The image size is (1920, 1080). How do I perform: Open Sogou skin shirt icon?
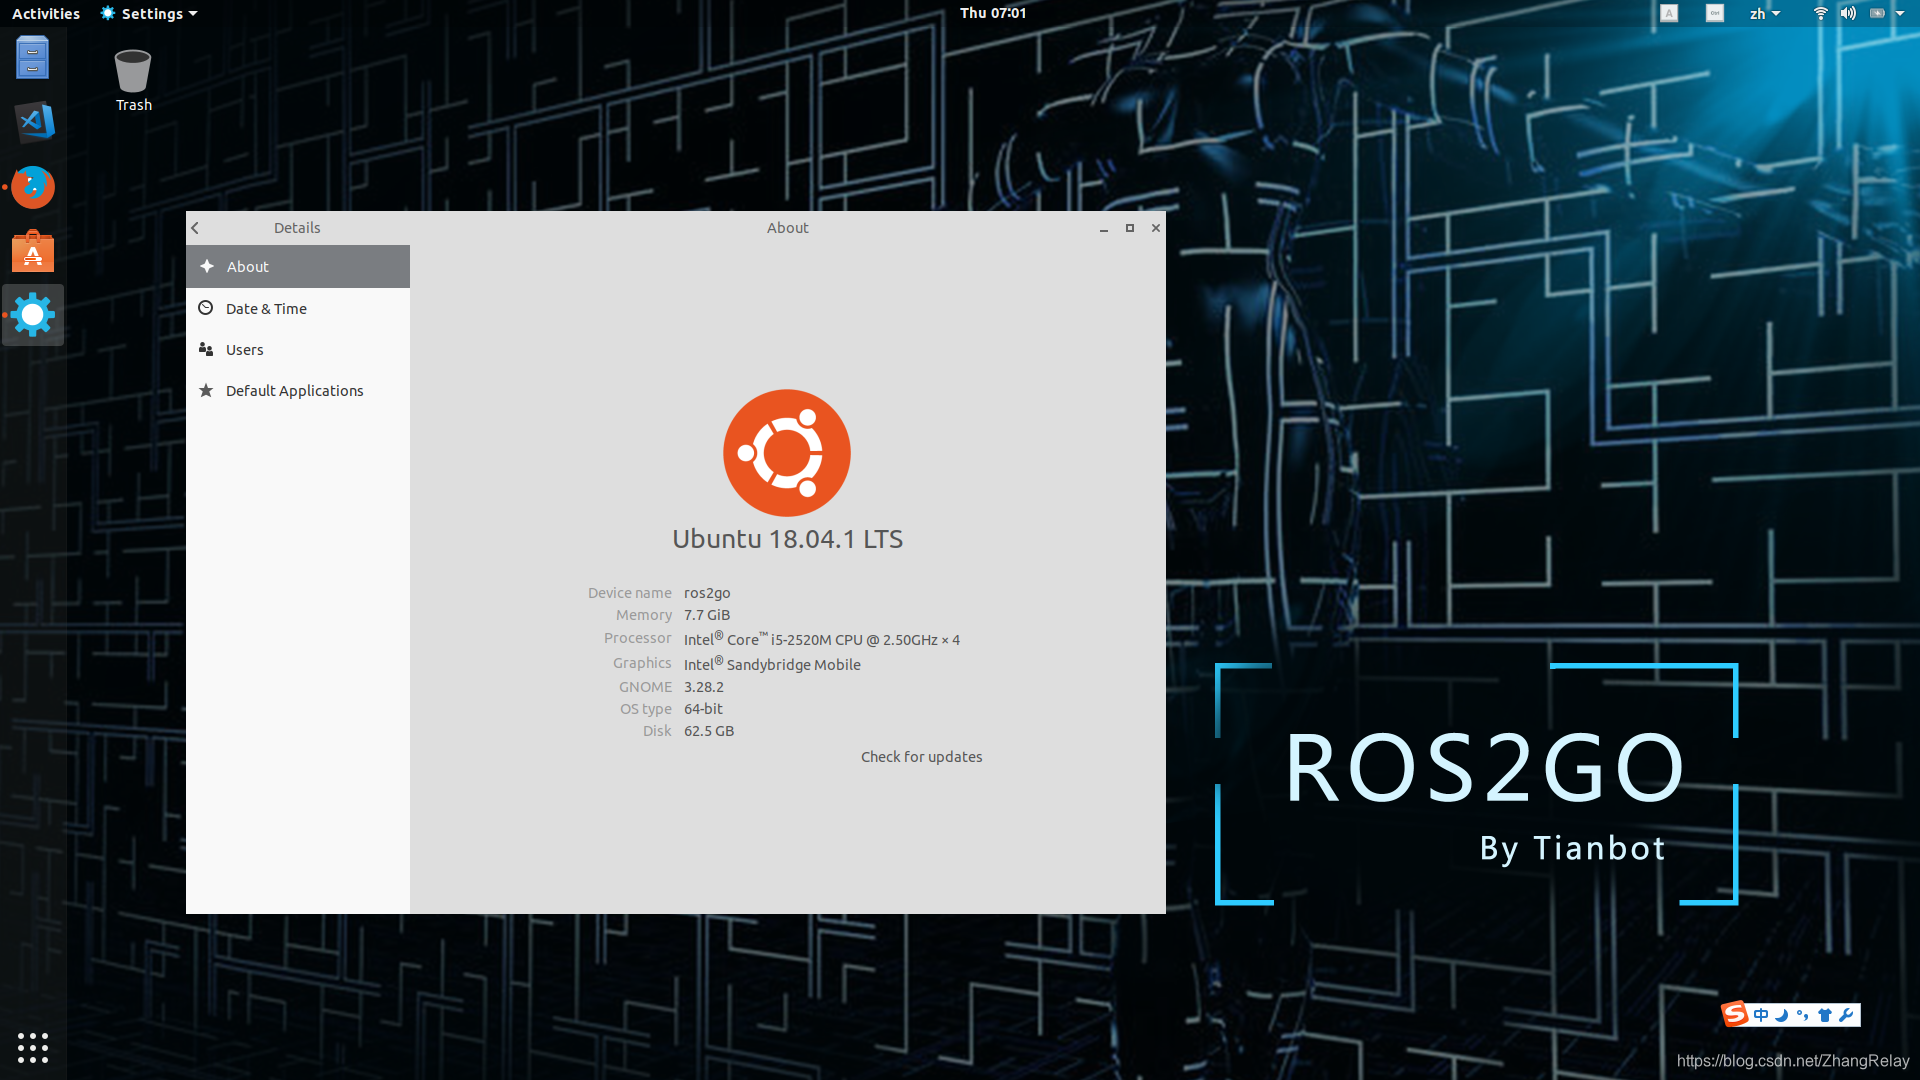[1824, 1015]
